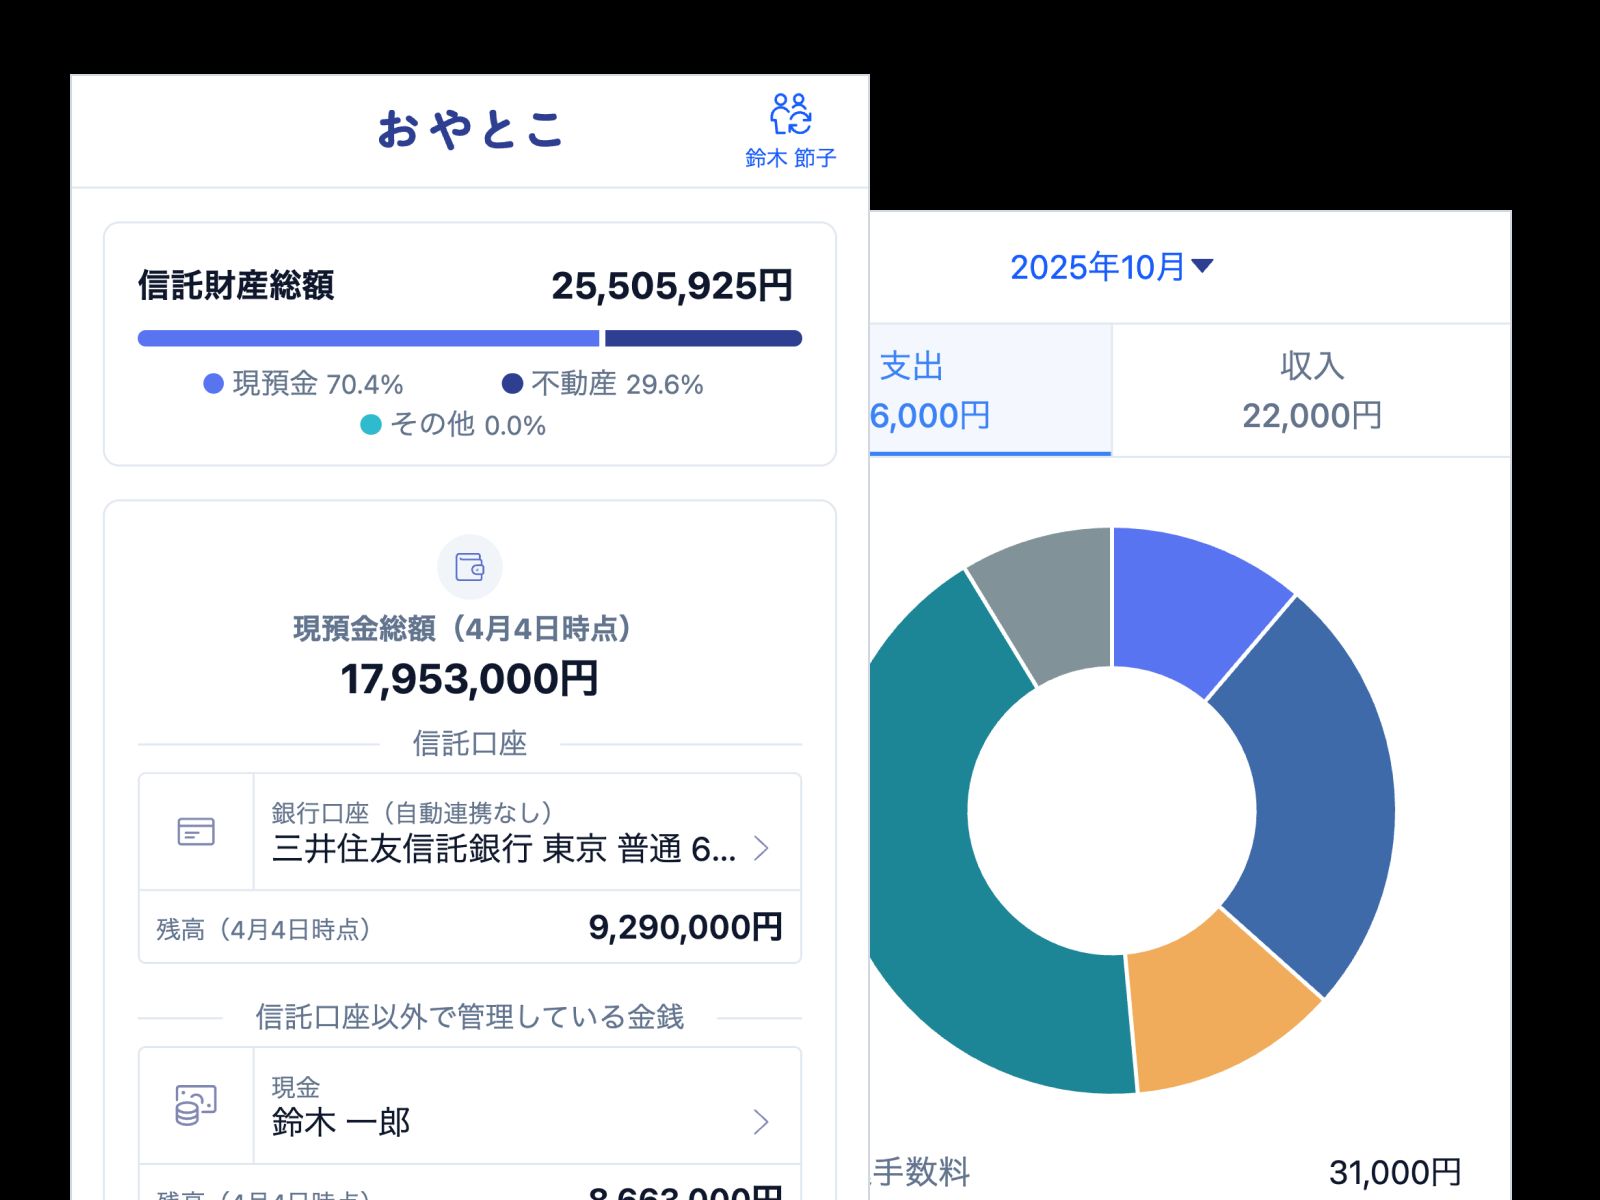This screenshot has height=1200, width=1600.
Task: Click the 現預金 legend dot
Action: pyautogui.click(x=212, y=383)
